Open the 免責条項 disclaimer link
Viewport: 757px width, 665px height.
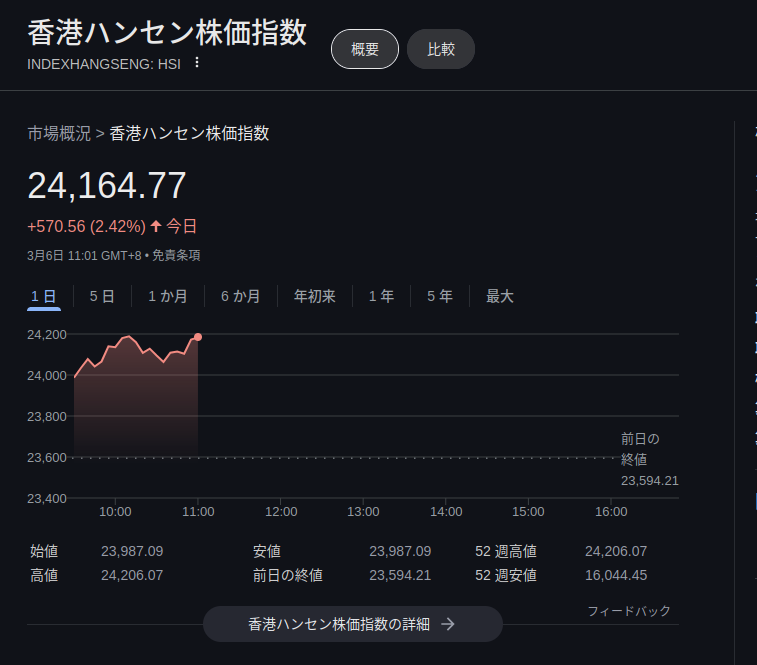point(176,255)
